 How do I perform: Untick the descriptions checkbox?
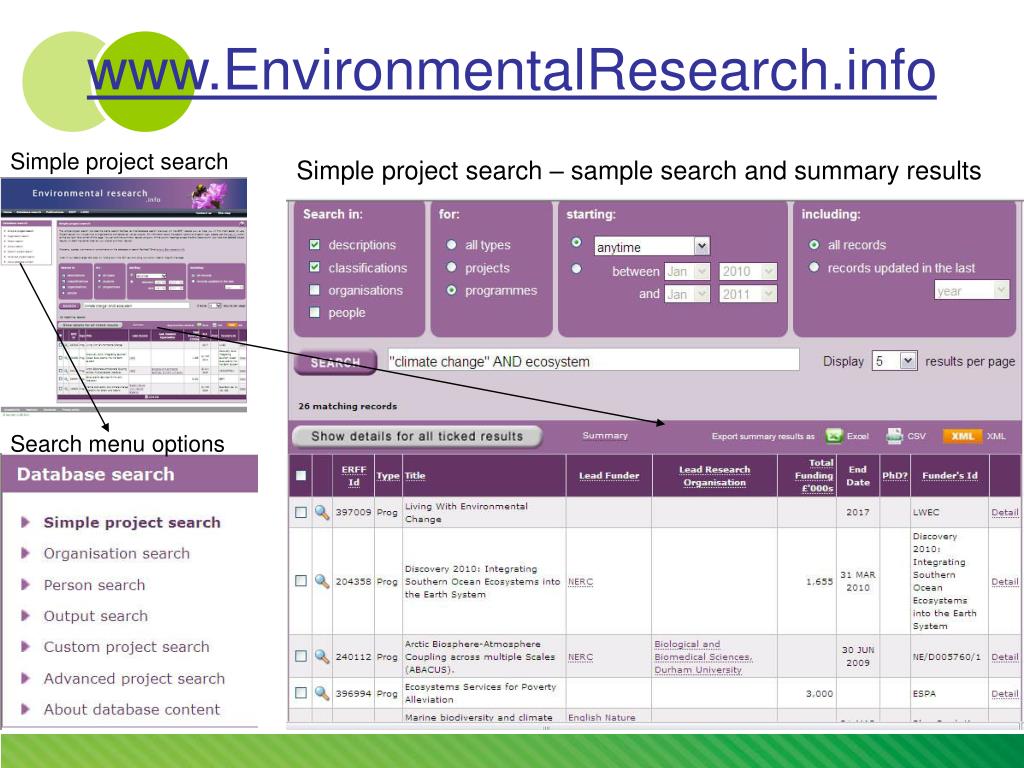pos(314,244)
